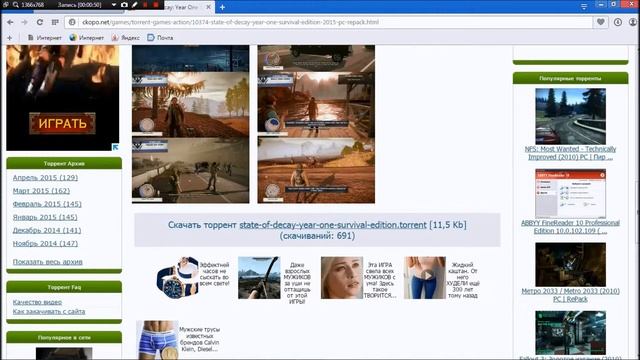The image size is (640, 360).
Task: Stop the screen recording
Action: [156, 5]
